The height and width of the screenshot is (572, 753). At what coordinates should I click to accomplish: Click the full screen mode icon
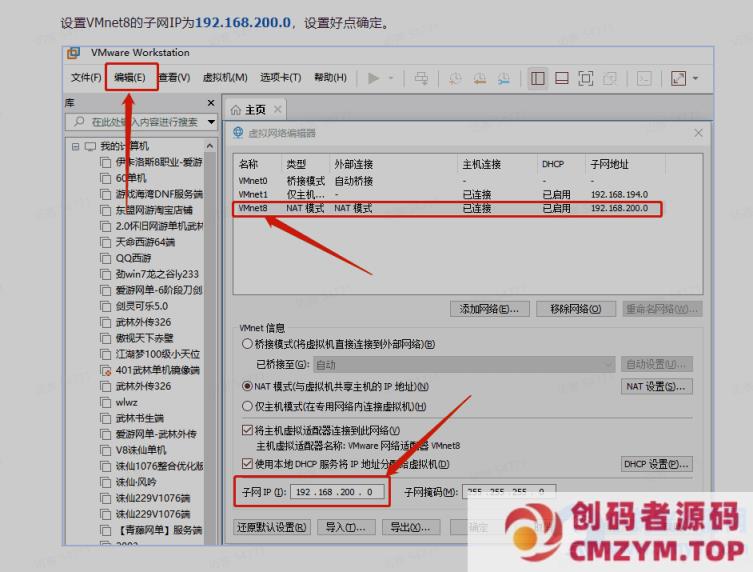click(x=585, y=78)
